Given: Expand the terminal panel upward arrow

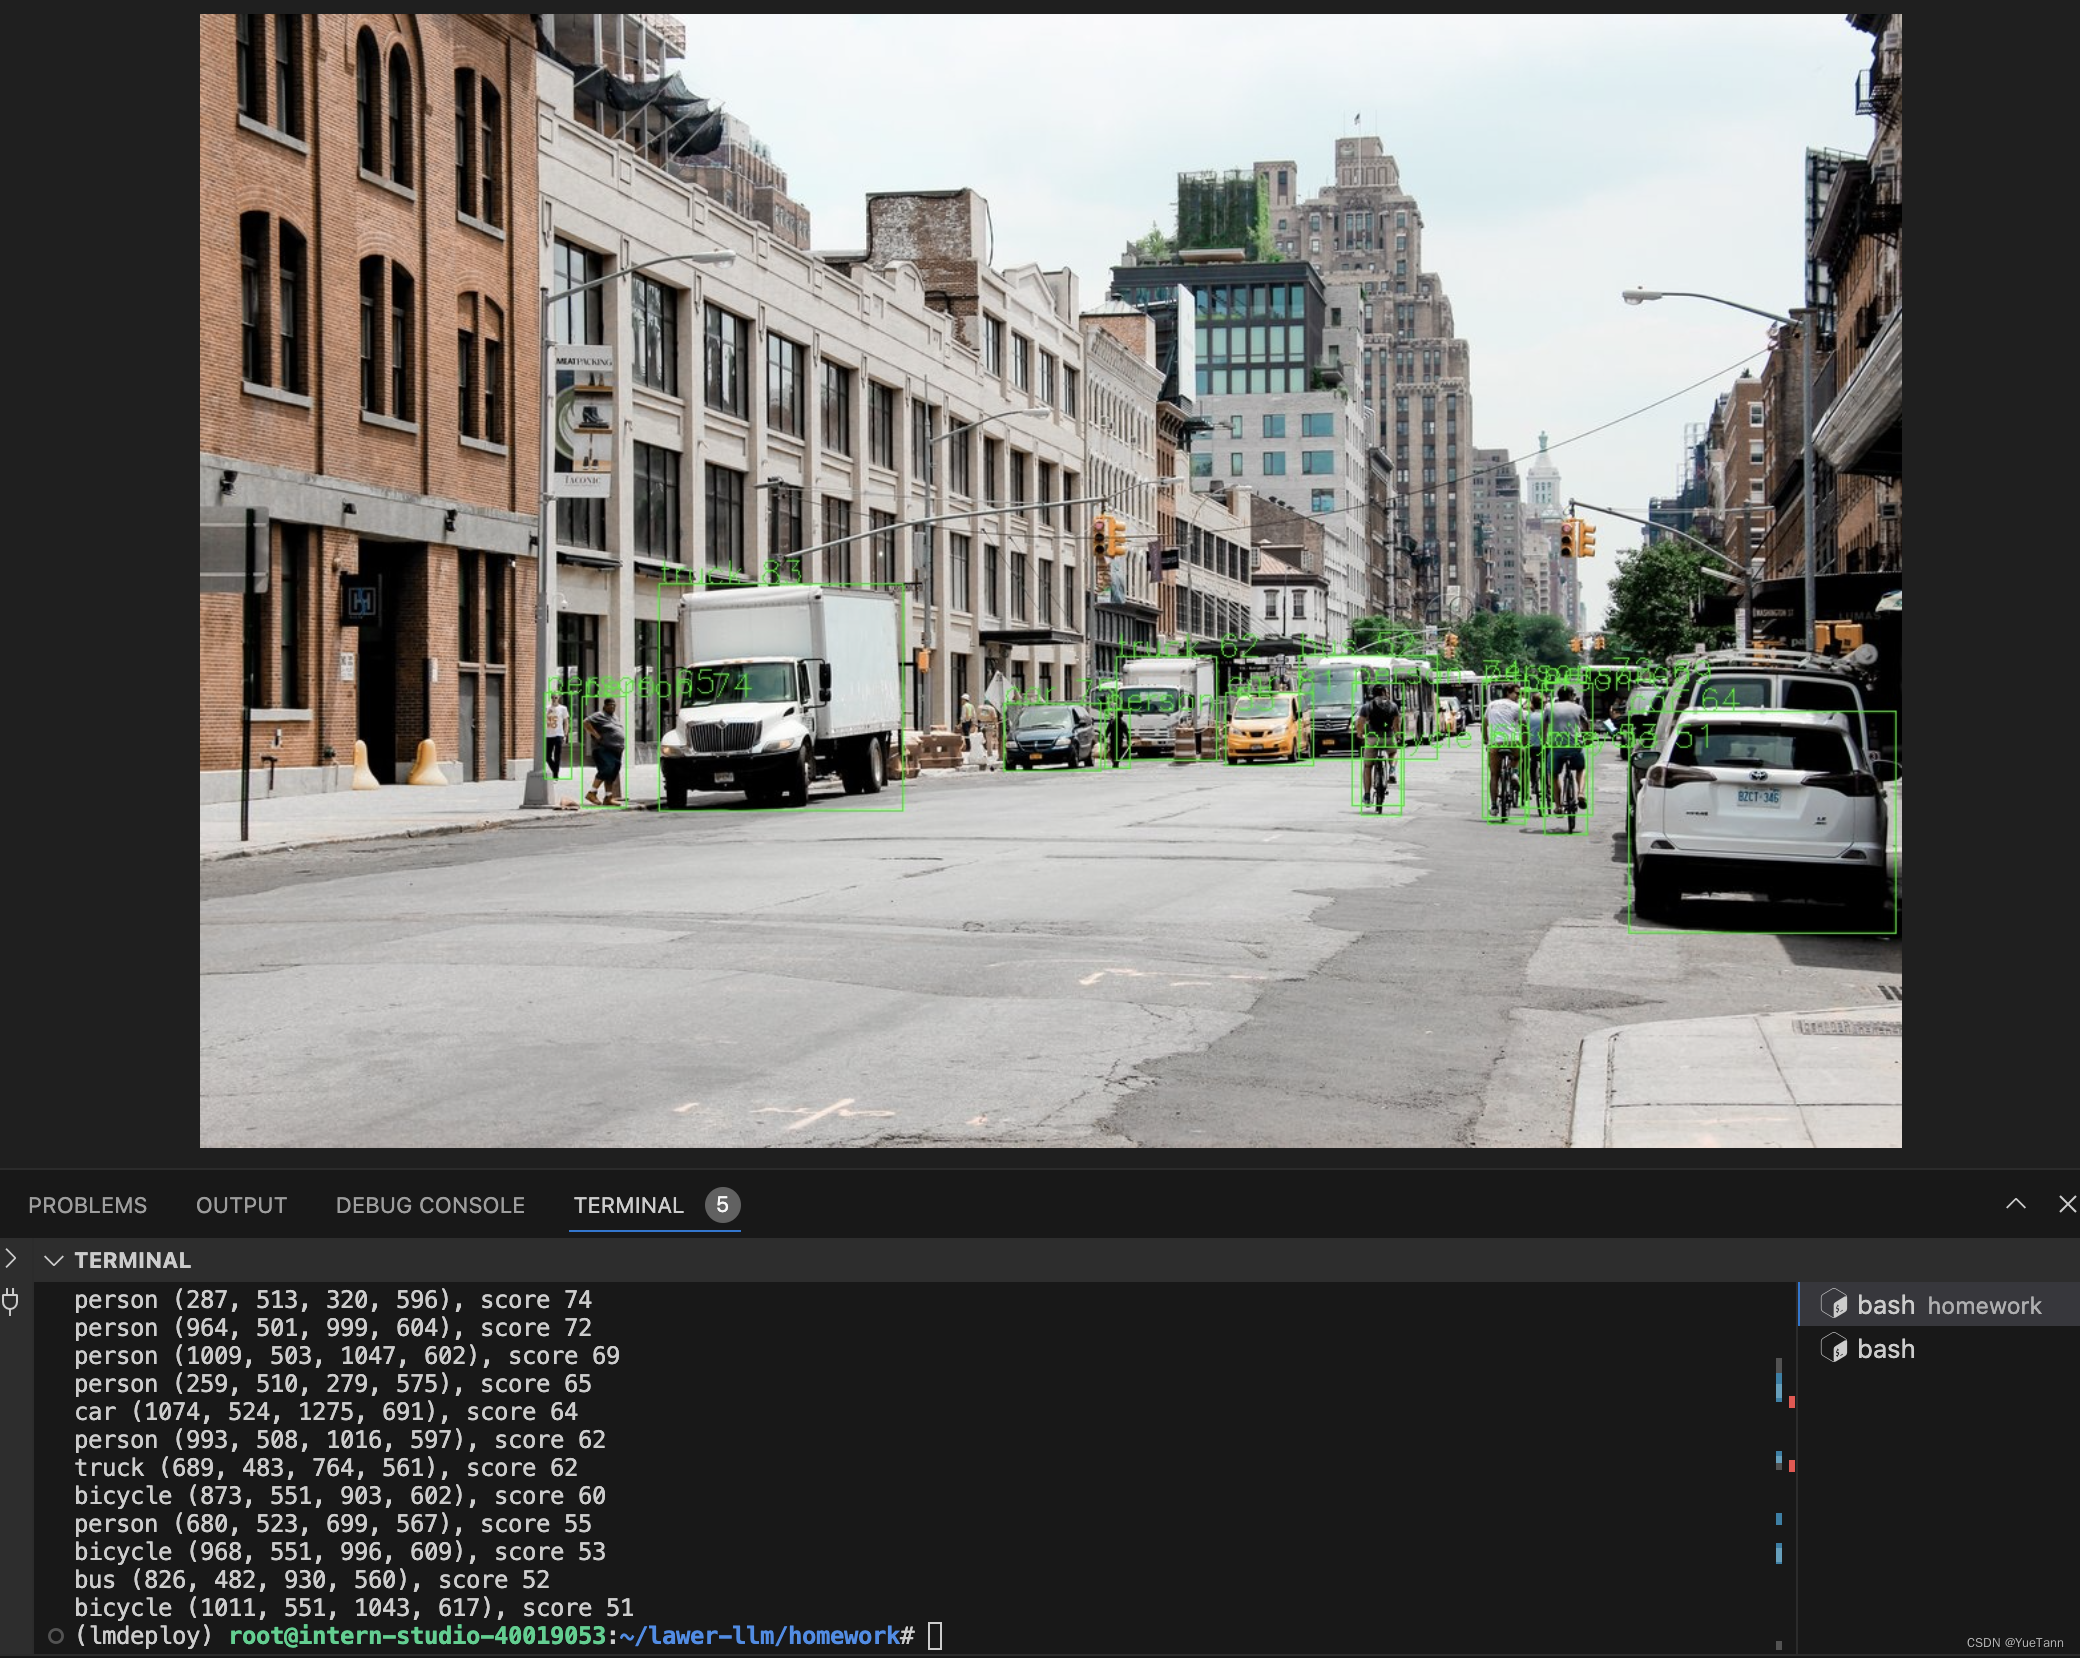Looking at the screenshot, I should coord(2016,1203).
